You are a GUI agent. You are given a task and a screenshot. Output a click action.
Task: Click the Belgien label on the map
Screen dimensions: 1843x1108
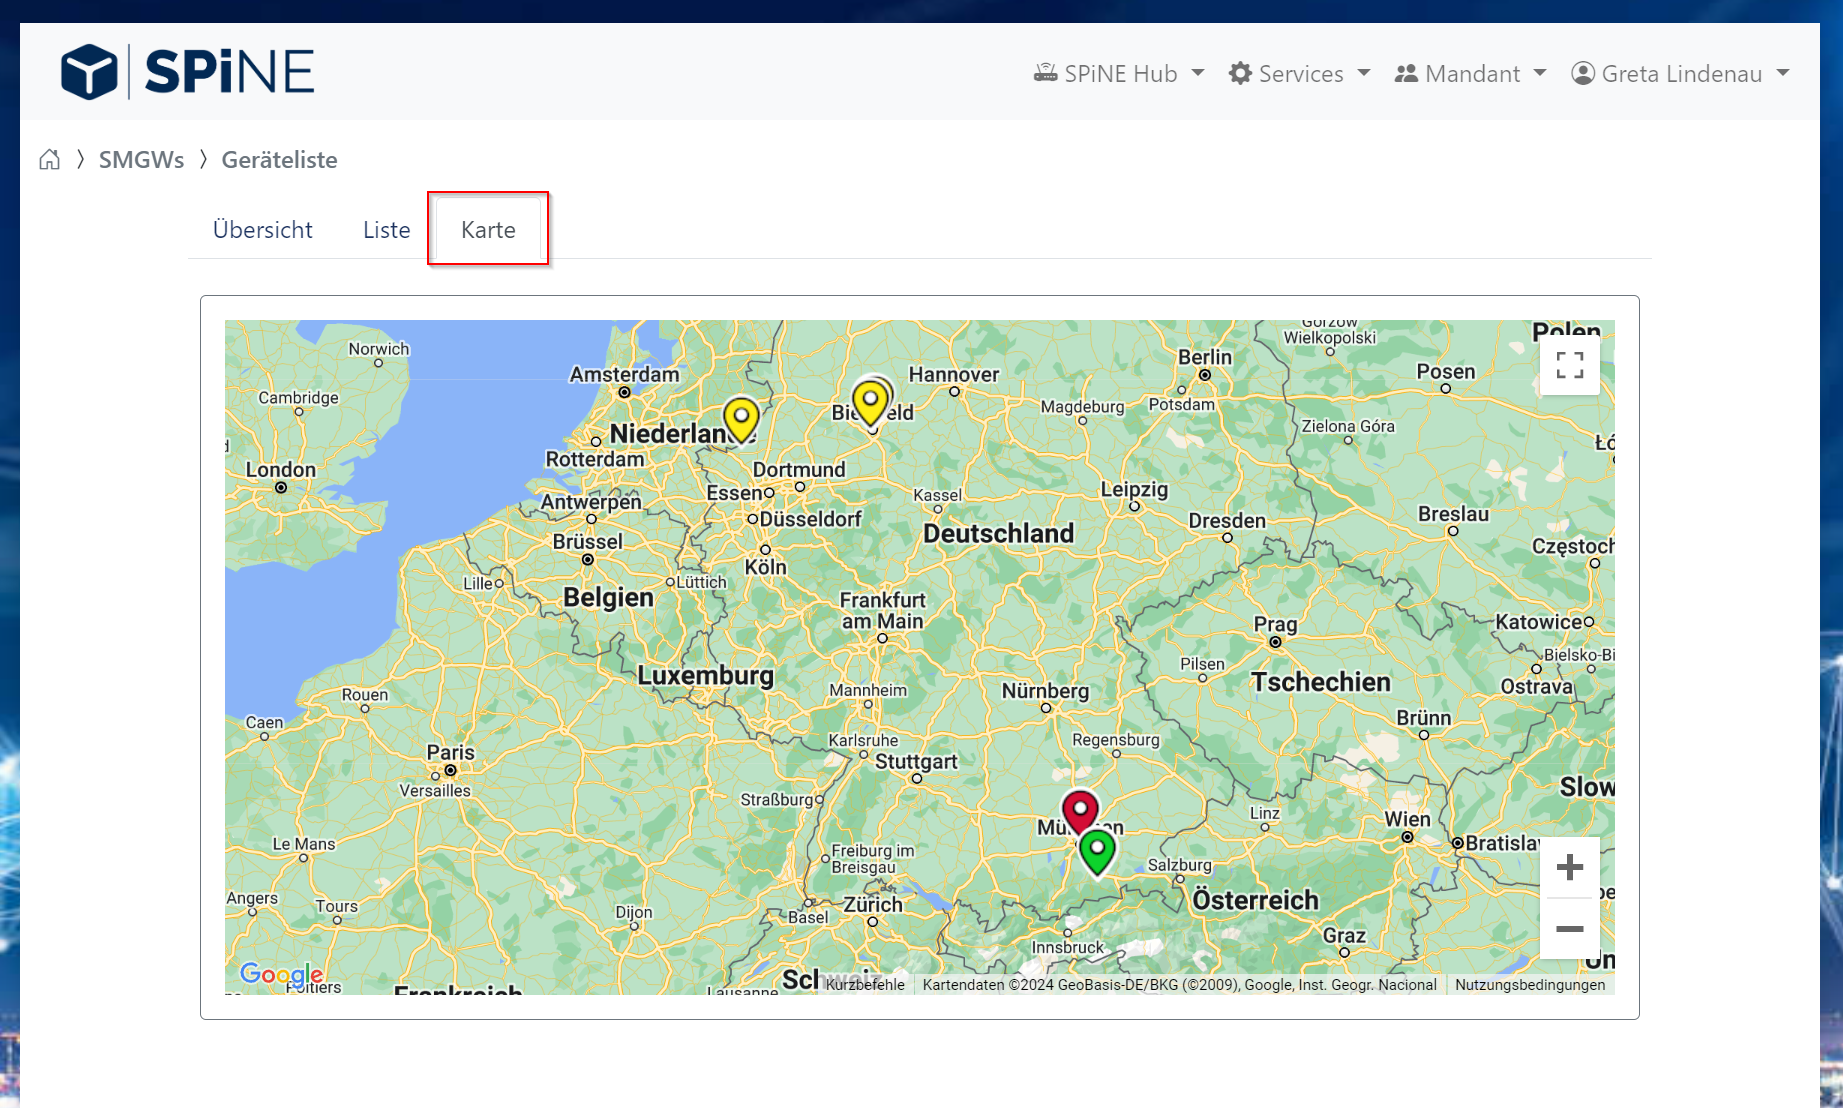pyautogui.click(x=608, y=598)
